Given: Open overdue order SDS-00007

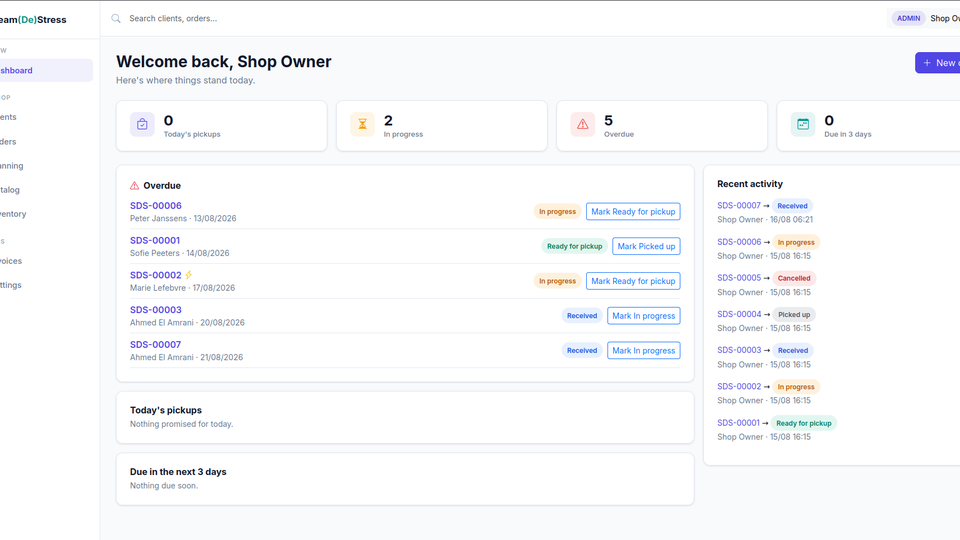Looking at the screenshot, I should tap(156, 345).
